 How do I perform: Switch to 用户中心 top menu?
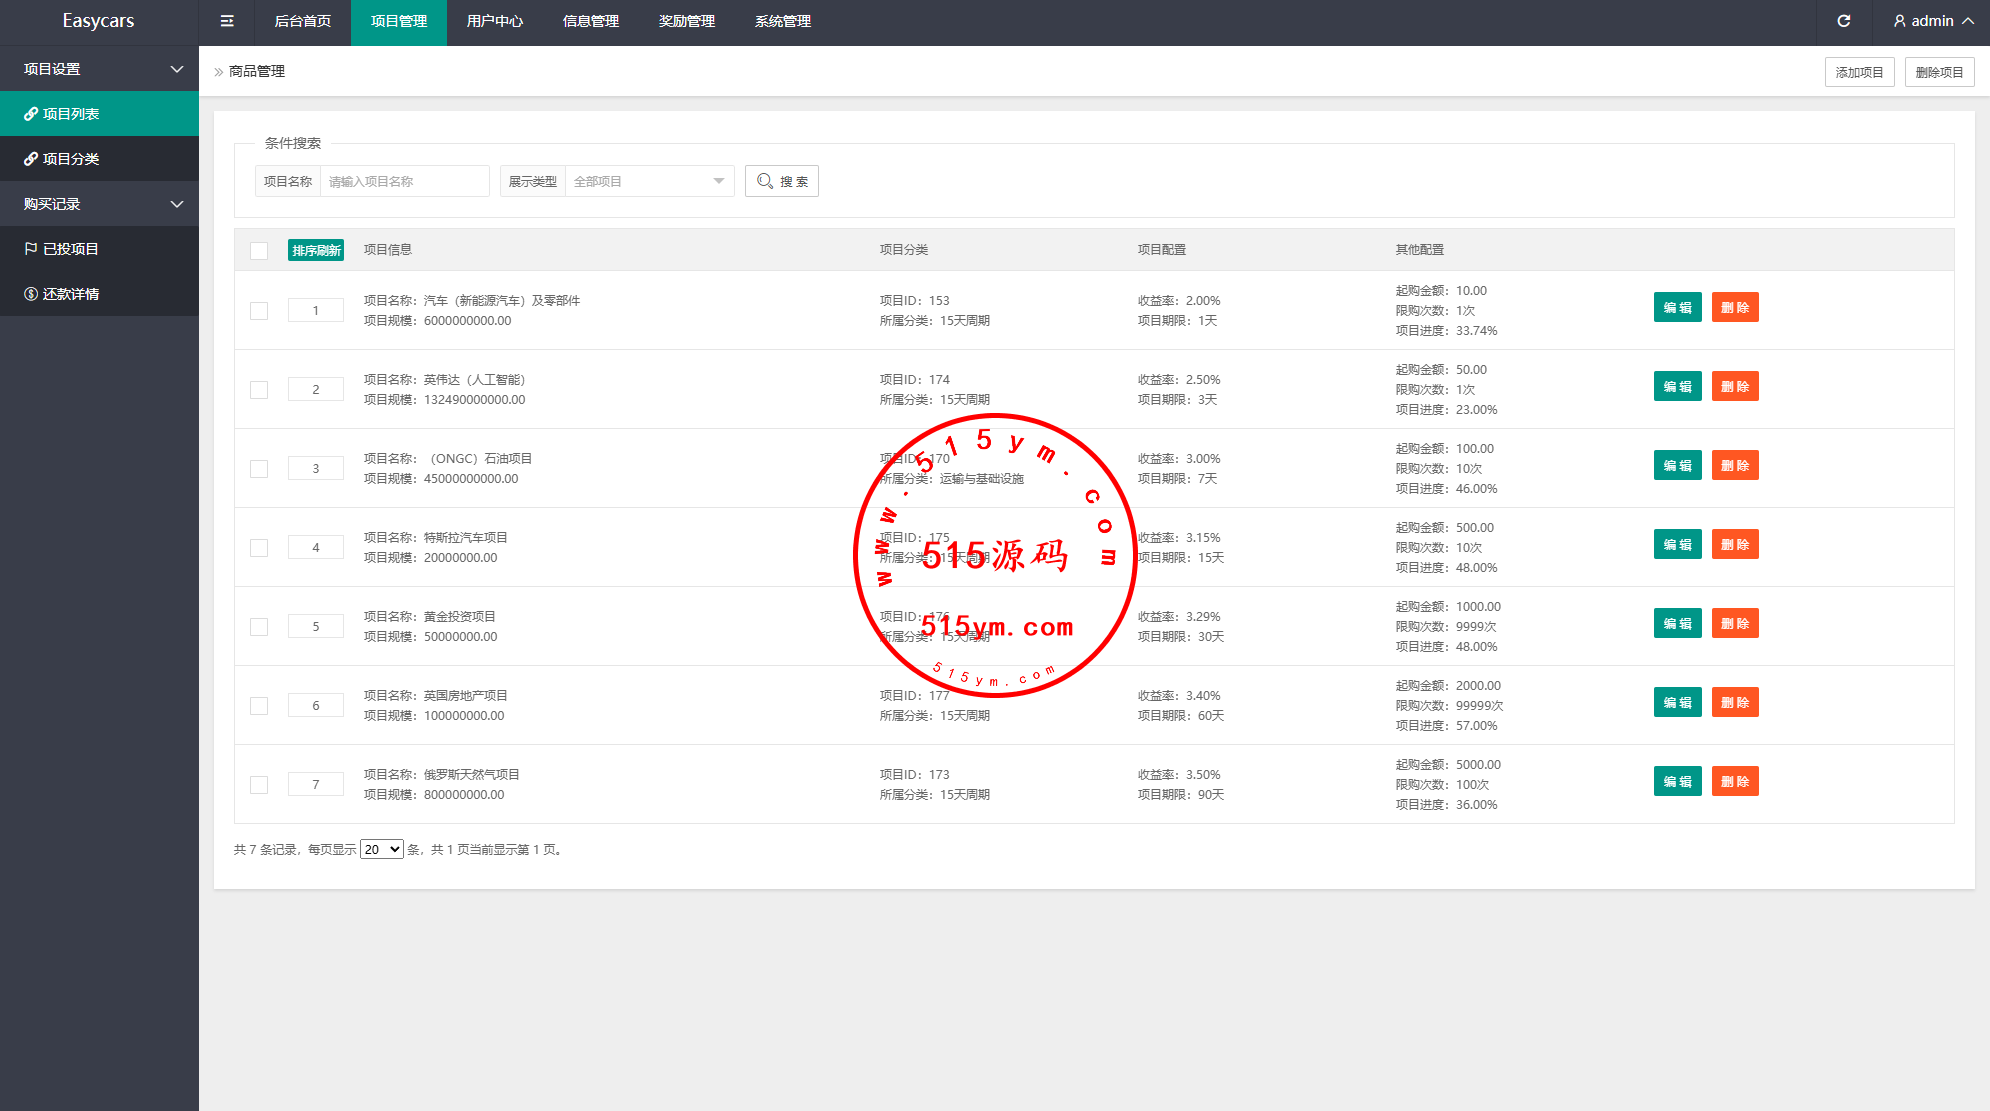click(494, 21)
